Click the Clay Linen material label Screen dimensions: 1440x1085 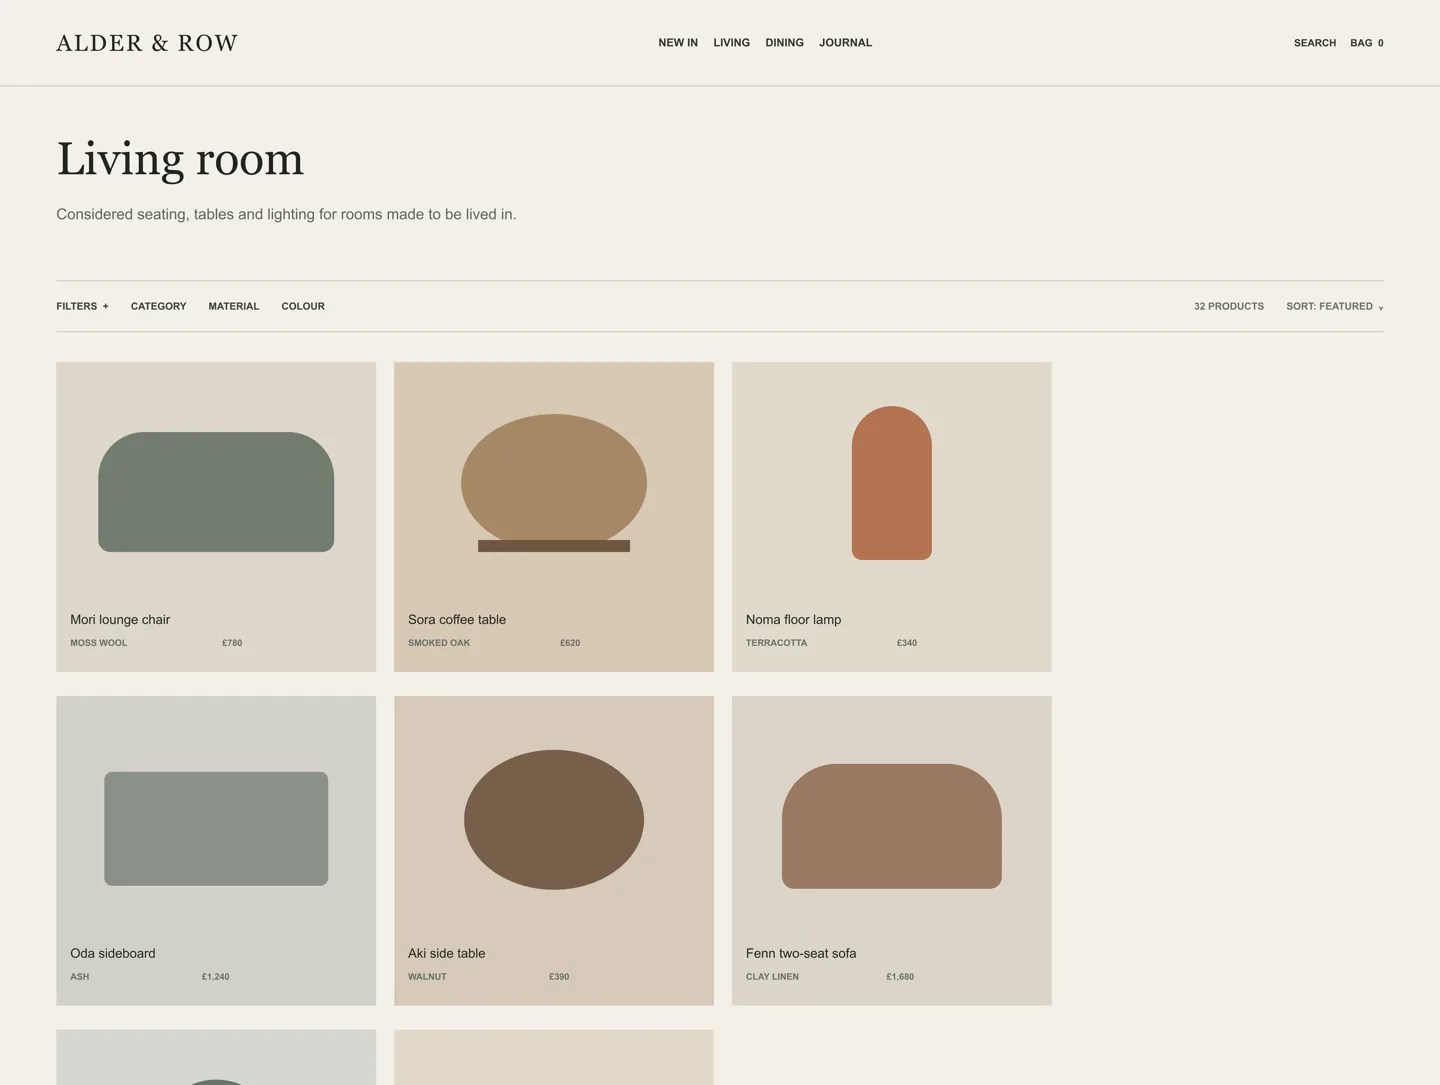(772, 977)
